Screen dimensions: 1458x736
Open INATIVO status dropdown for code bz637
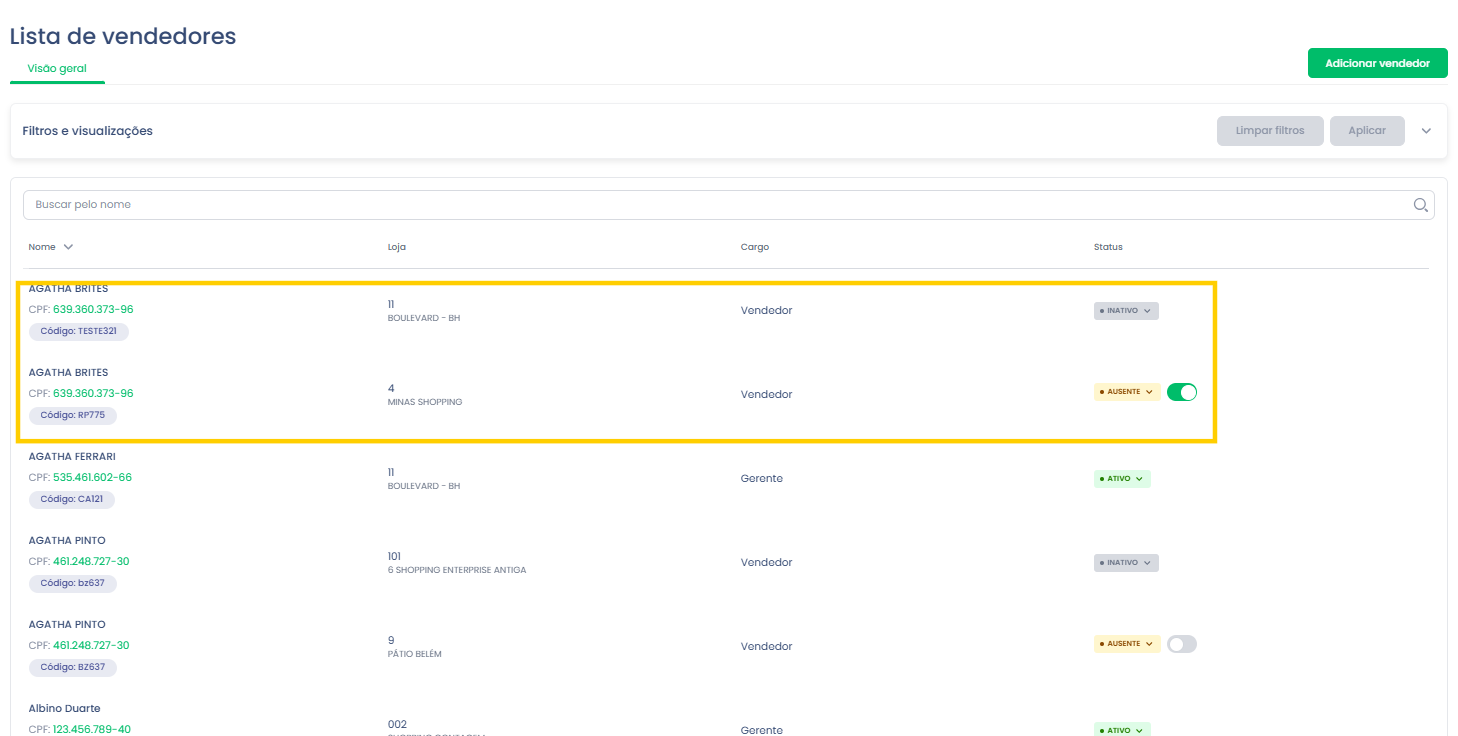[x=1126, y=563]
